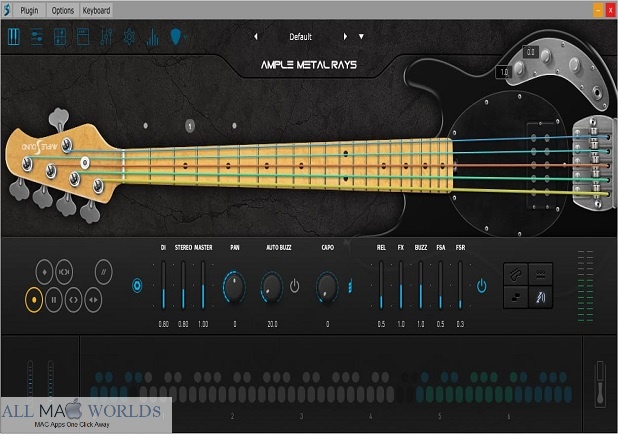Adjust the DI volume slider
The height and width of the screenshot is (434, 618).
pos(164,285)
